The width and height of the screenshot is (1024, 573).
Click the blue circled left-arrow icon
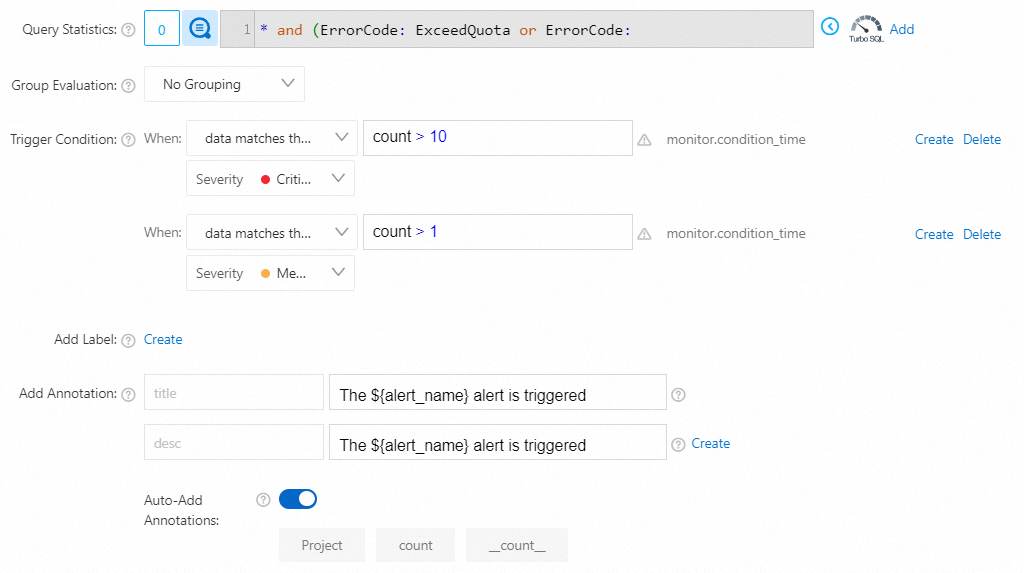click(x=829, y=27)
